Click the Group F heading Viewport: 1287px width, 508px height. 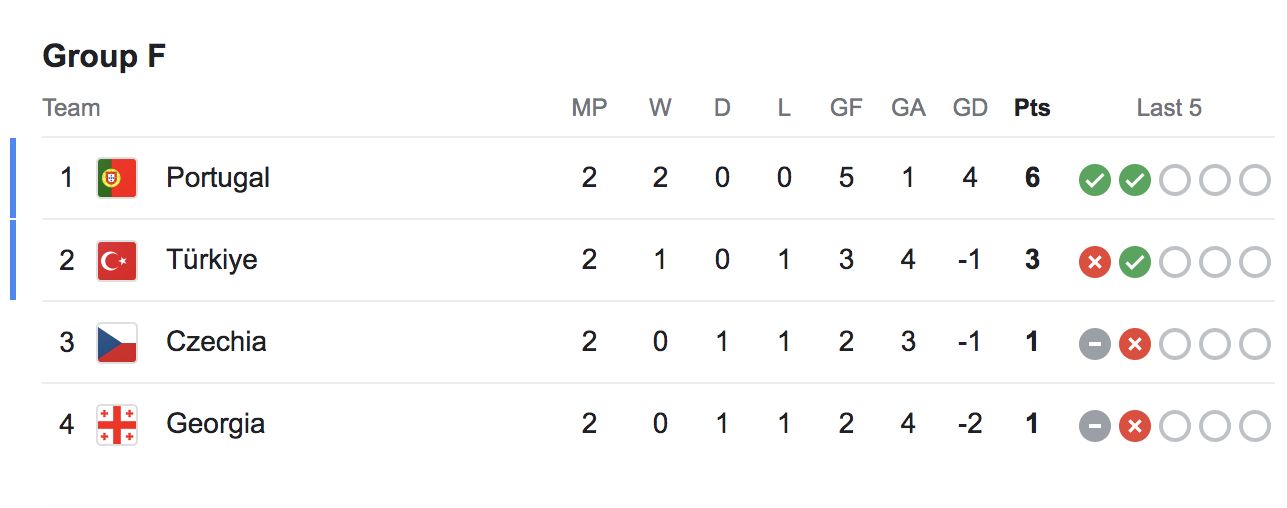[x=104, y=56]
